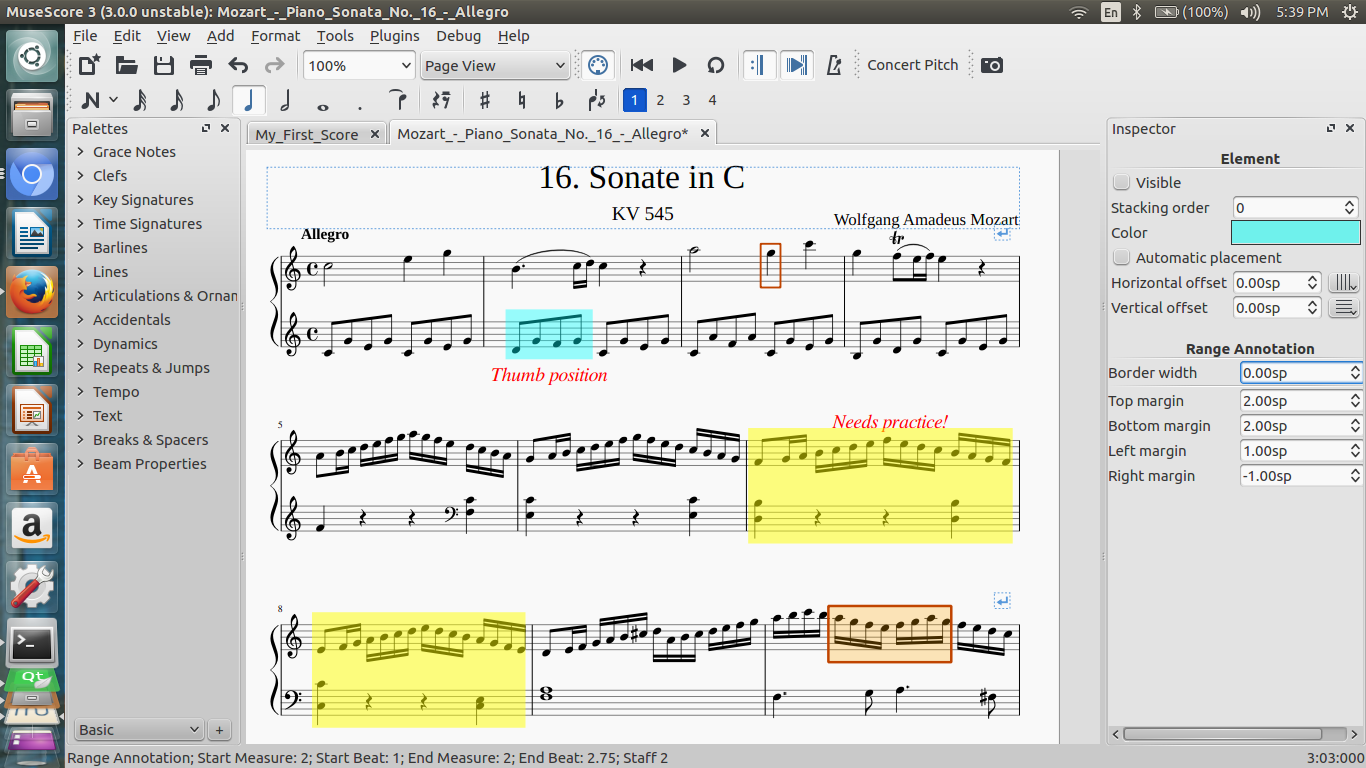Close the My_First_Score tab
This screenshot has width=1366, height=768.
pyautogui.click(x=375, y=134)
